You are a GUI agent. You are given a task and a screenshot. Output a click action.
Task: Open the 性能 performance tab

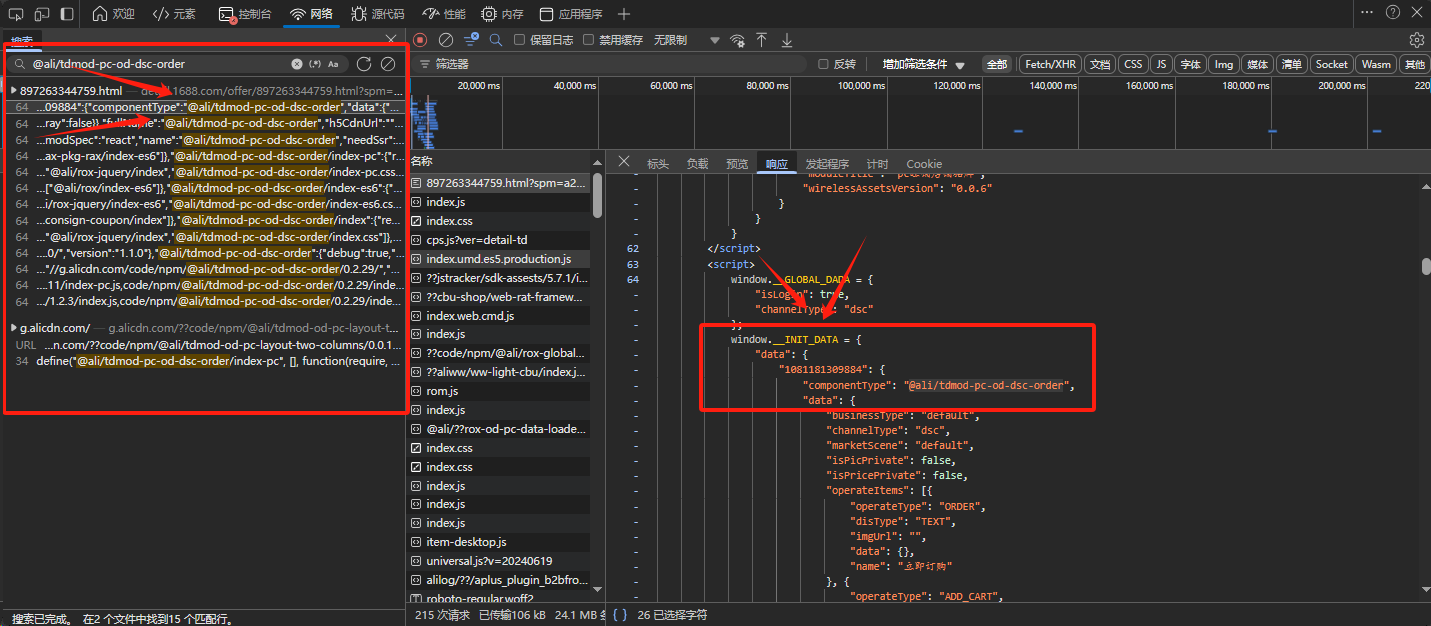[x=444, y=14]
